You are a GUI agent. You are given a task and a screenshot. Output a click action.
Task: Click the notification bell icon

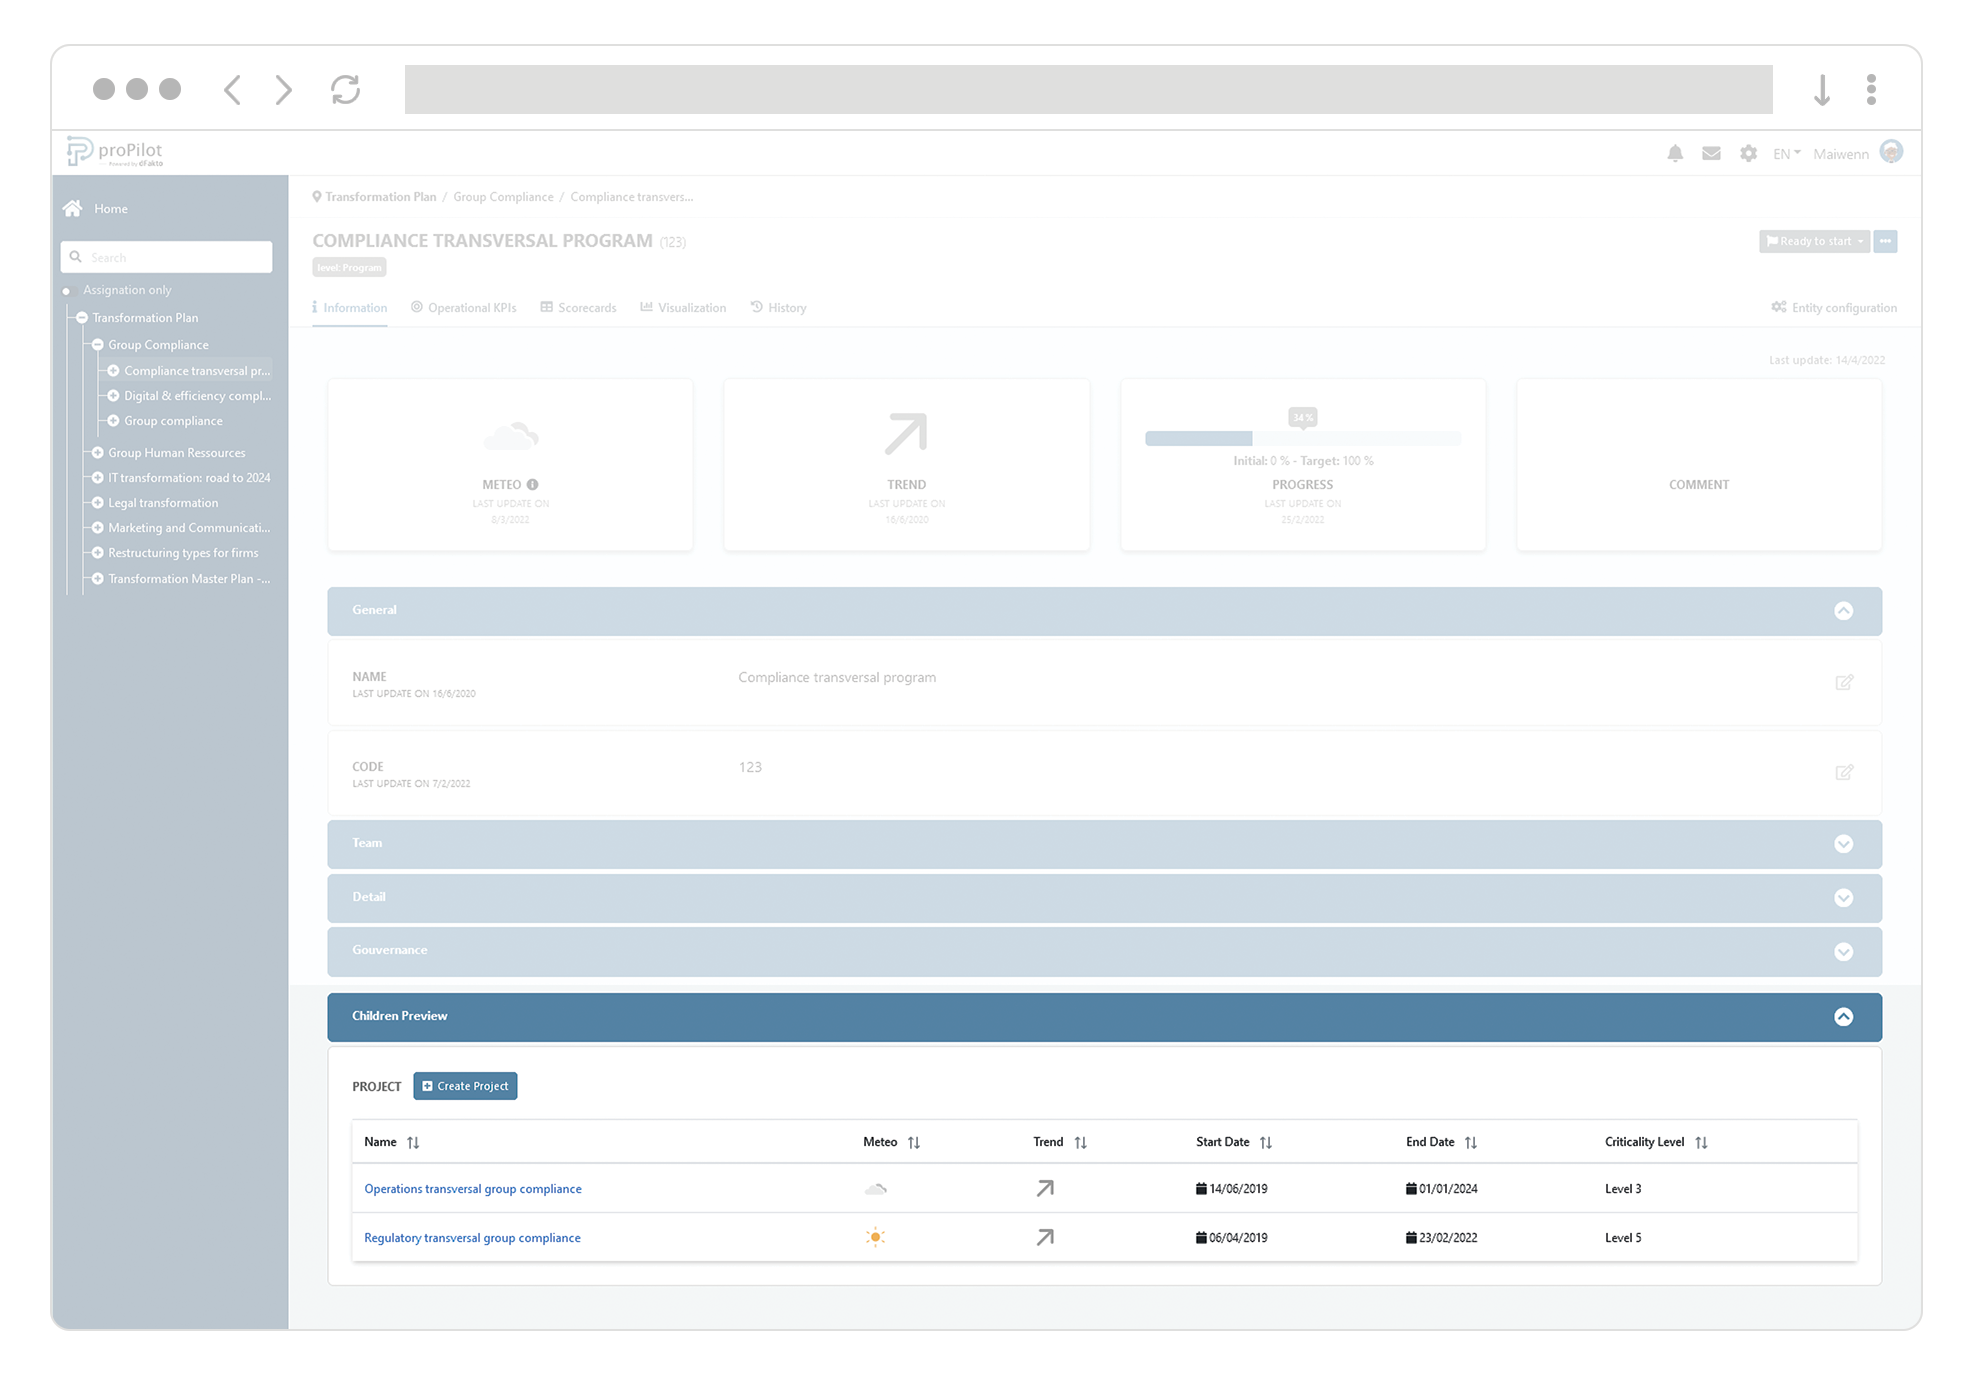coord(1675,153)
